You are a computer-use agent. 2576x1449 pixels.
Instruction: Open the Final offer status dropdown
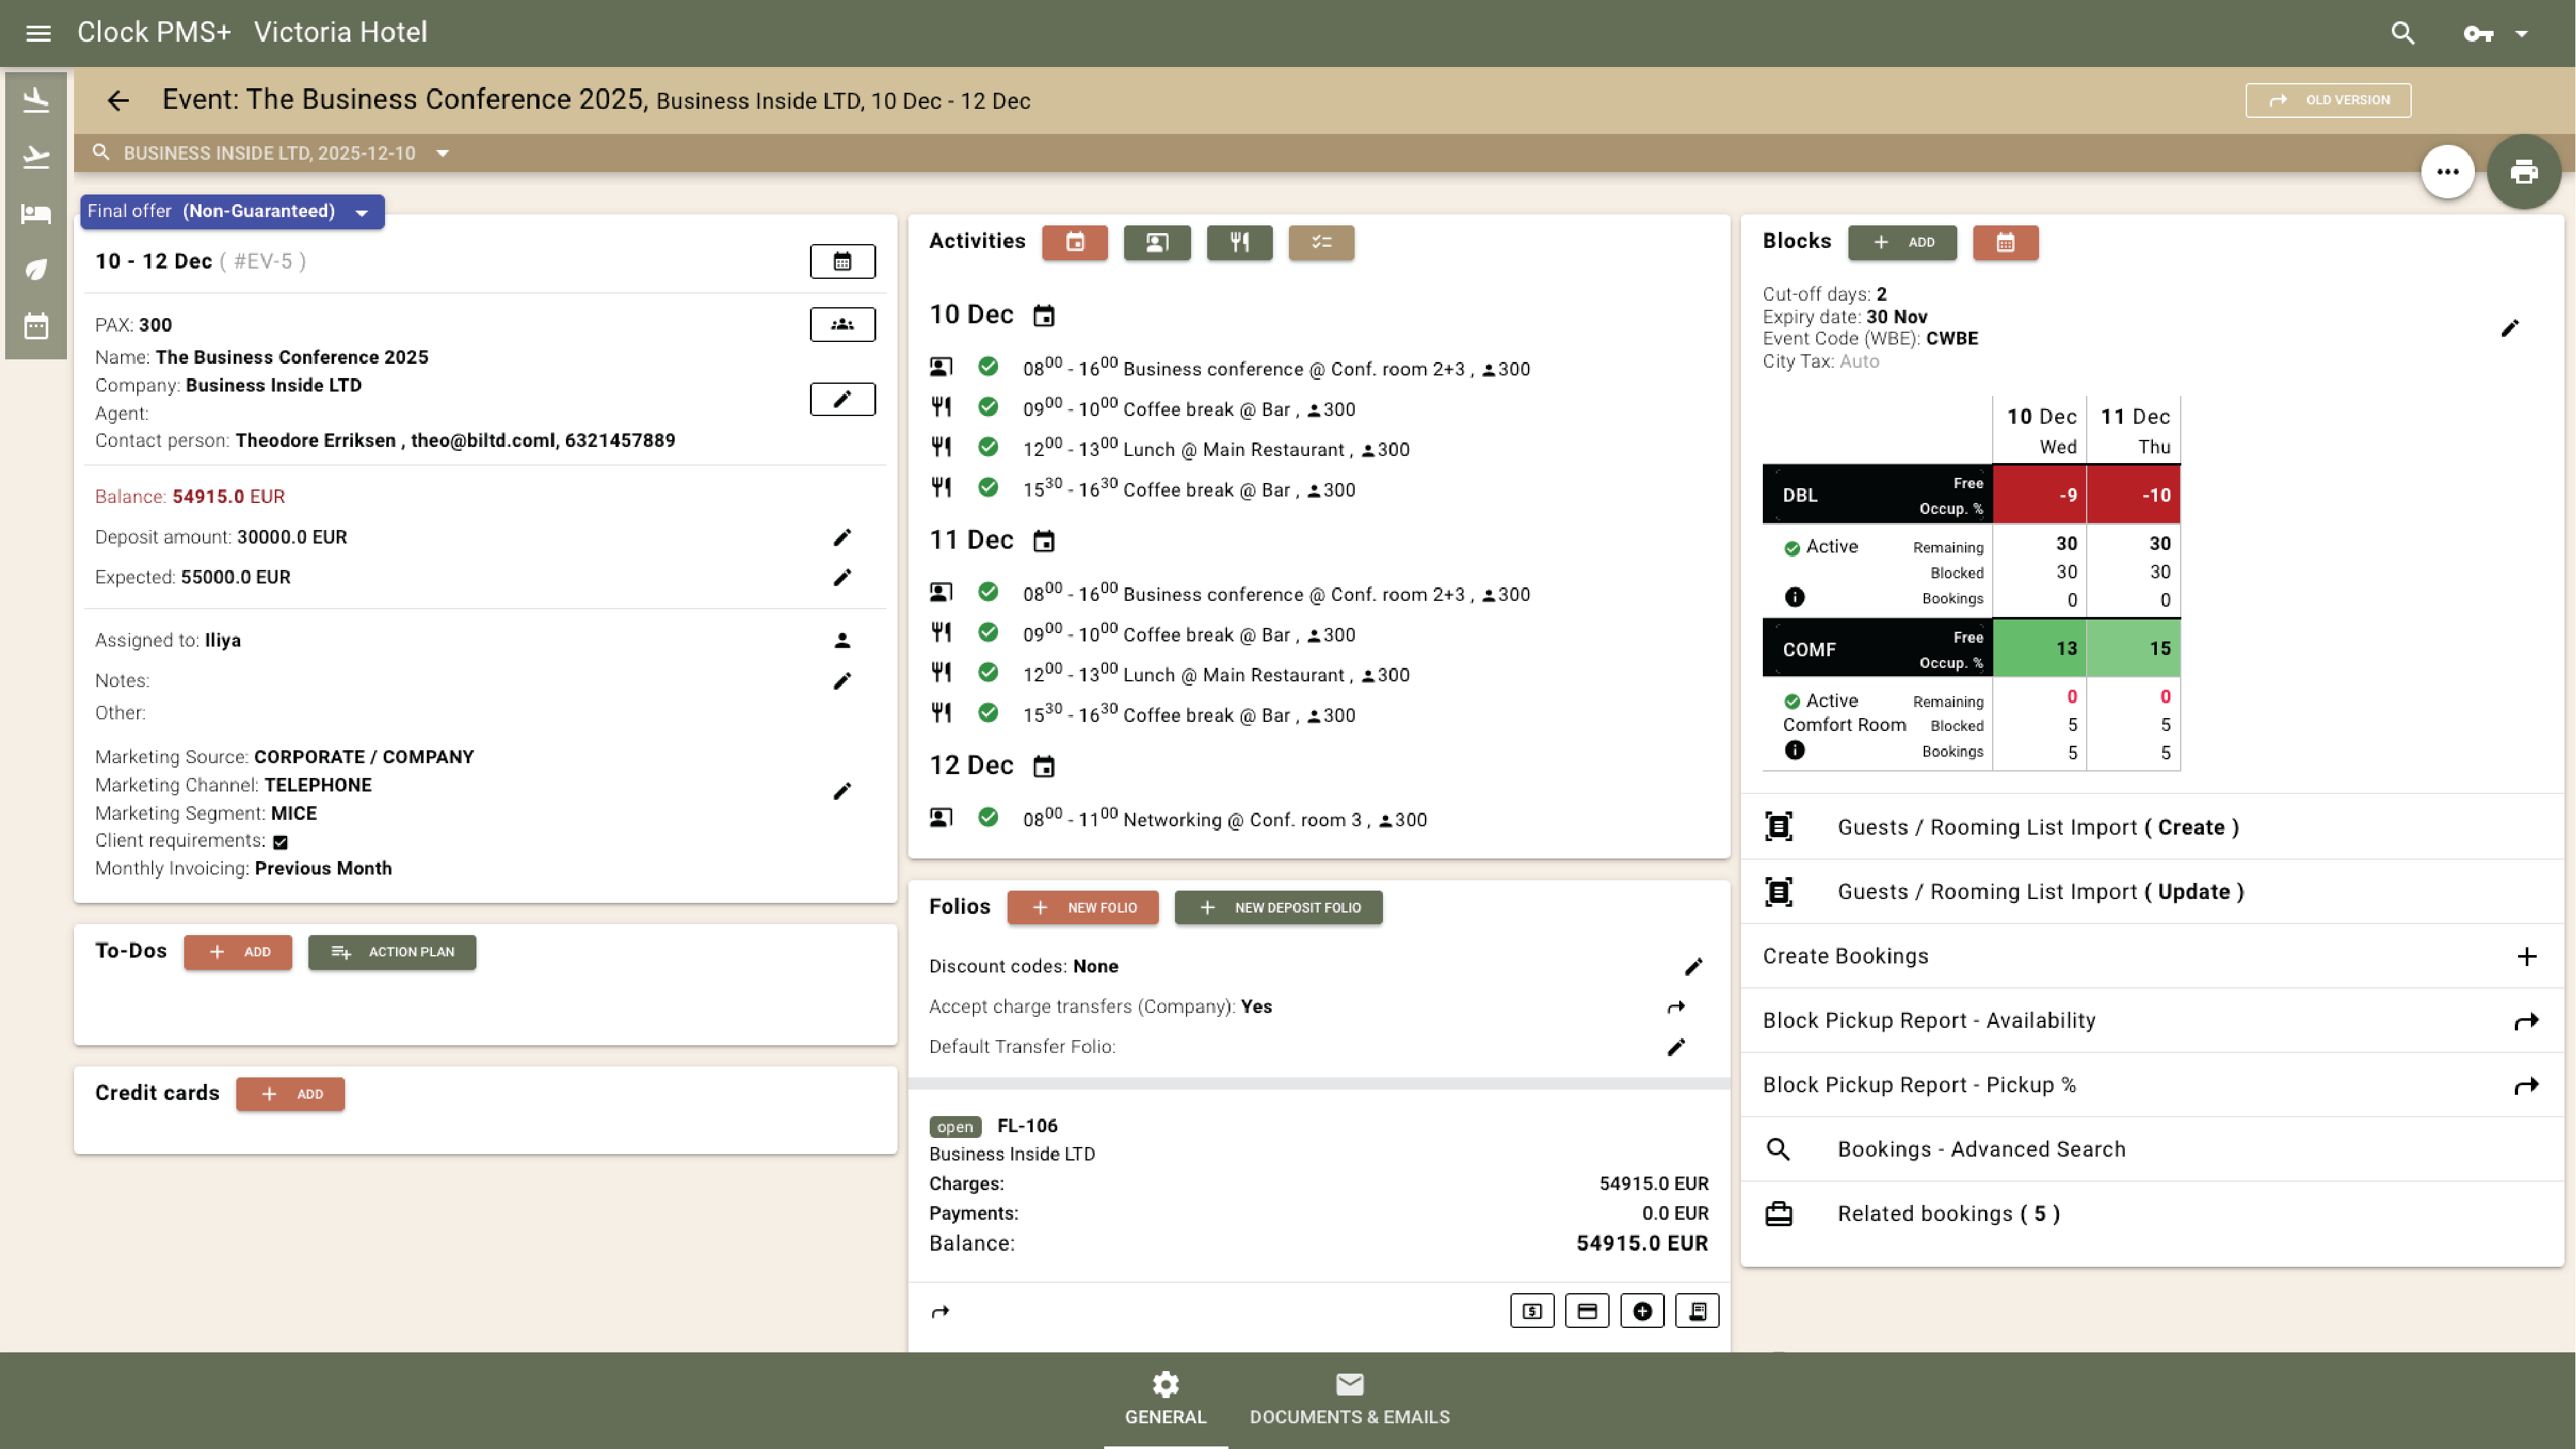[232, 211]
